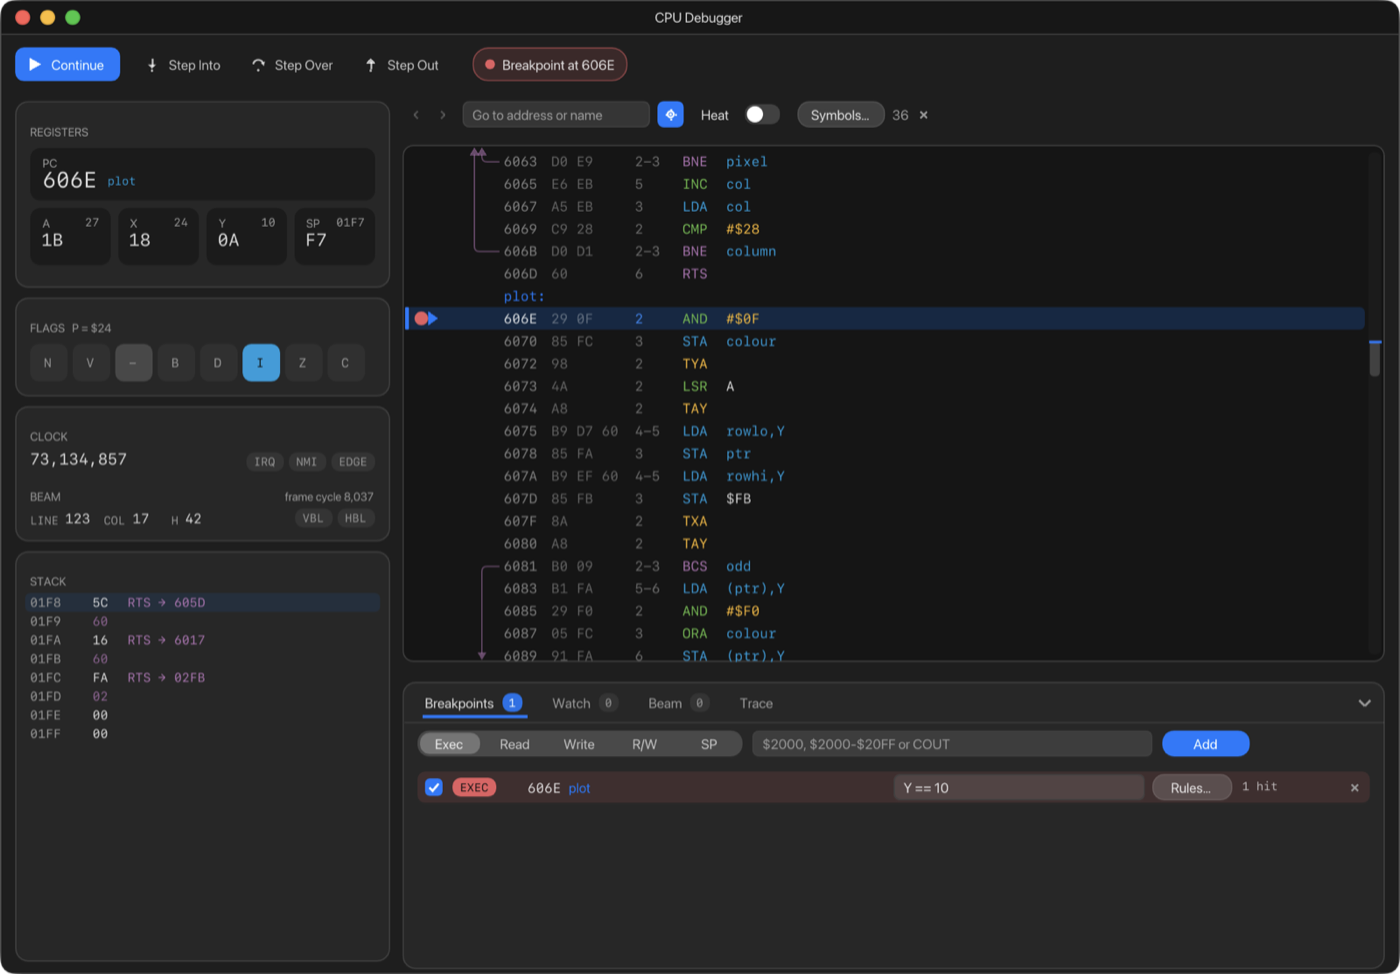Toggle the N flag

[48, 363]
